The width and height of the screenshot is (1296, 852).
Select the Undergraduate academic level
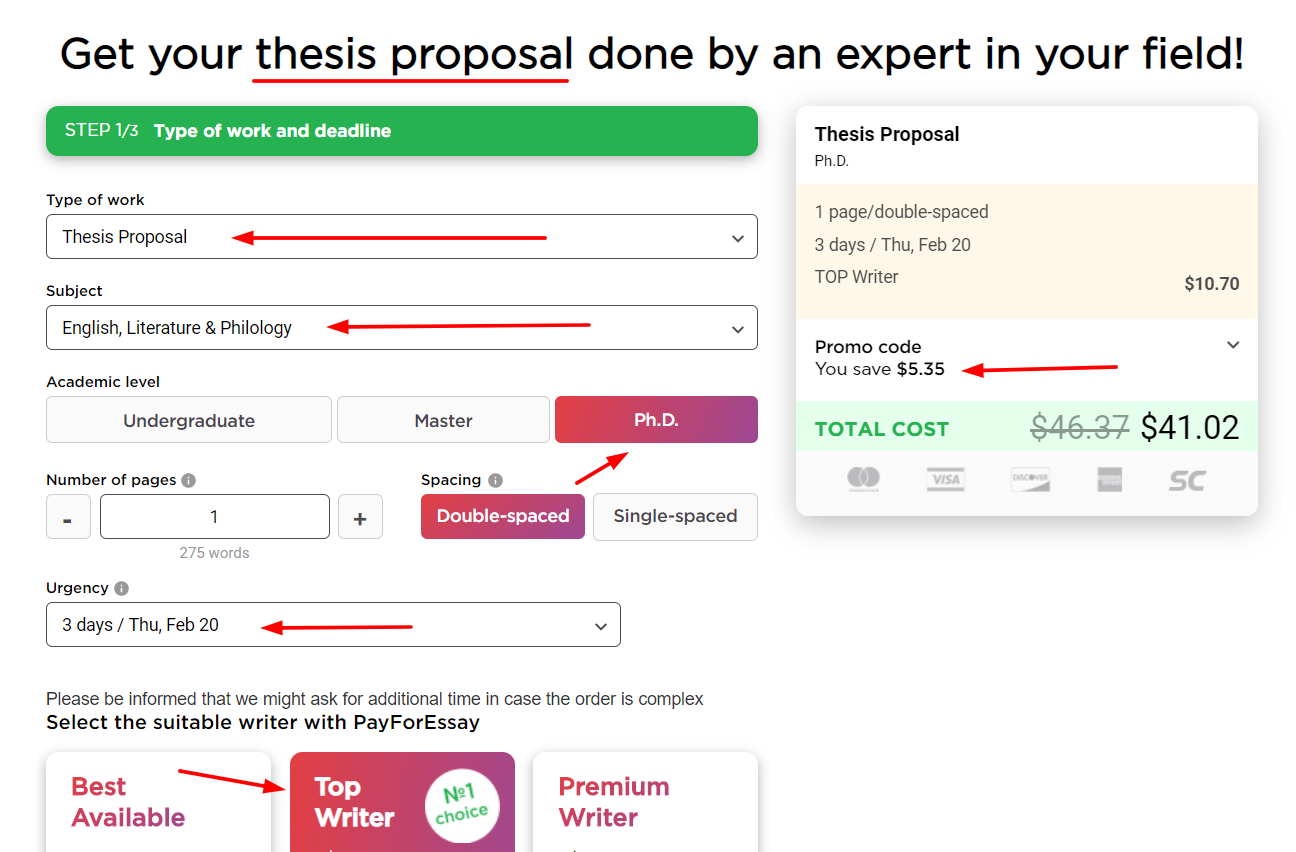point(188,419)
